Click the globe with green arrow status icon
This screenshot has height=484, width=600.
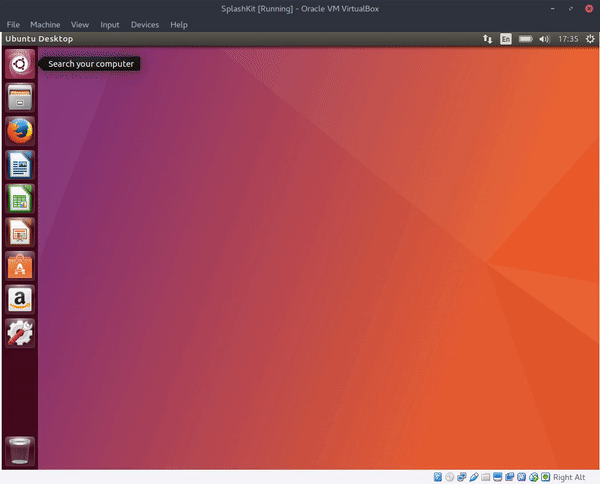point(533,477)
